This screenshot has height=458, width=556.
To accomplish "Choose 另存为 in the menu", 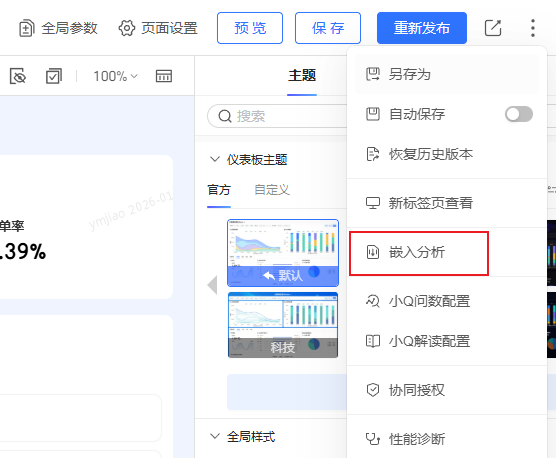I will coord(447,74).
